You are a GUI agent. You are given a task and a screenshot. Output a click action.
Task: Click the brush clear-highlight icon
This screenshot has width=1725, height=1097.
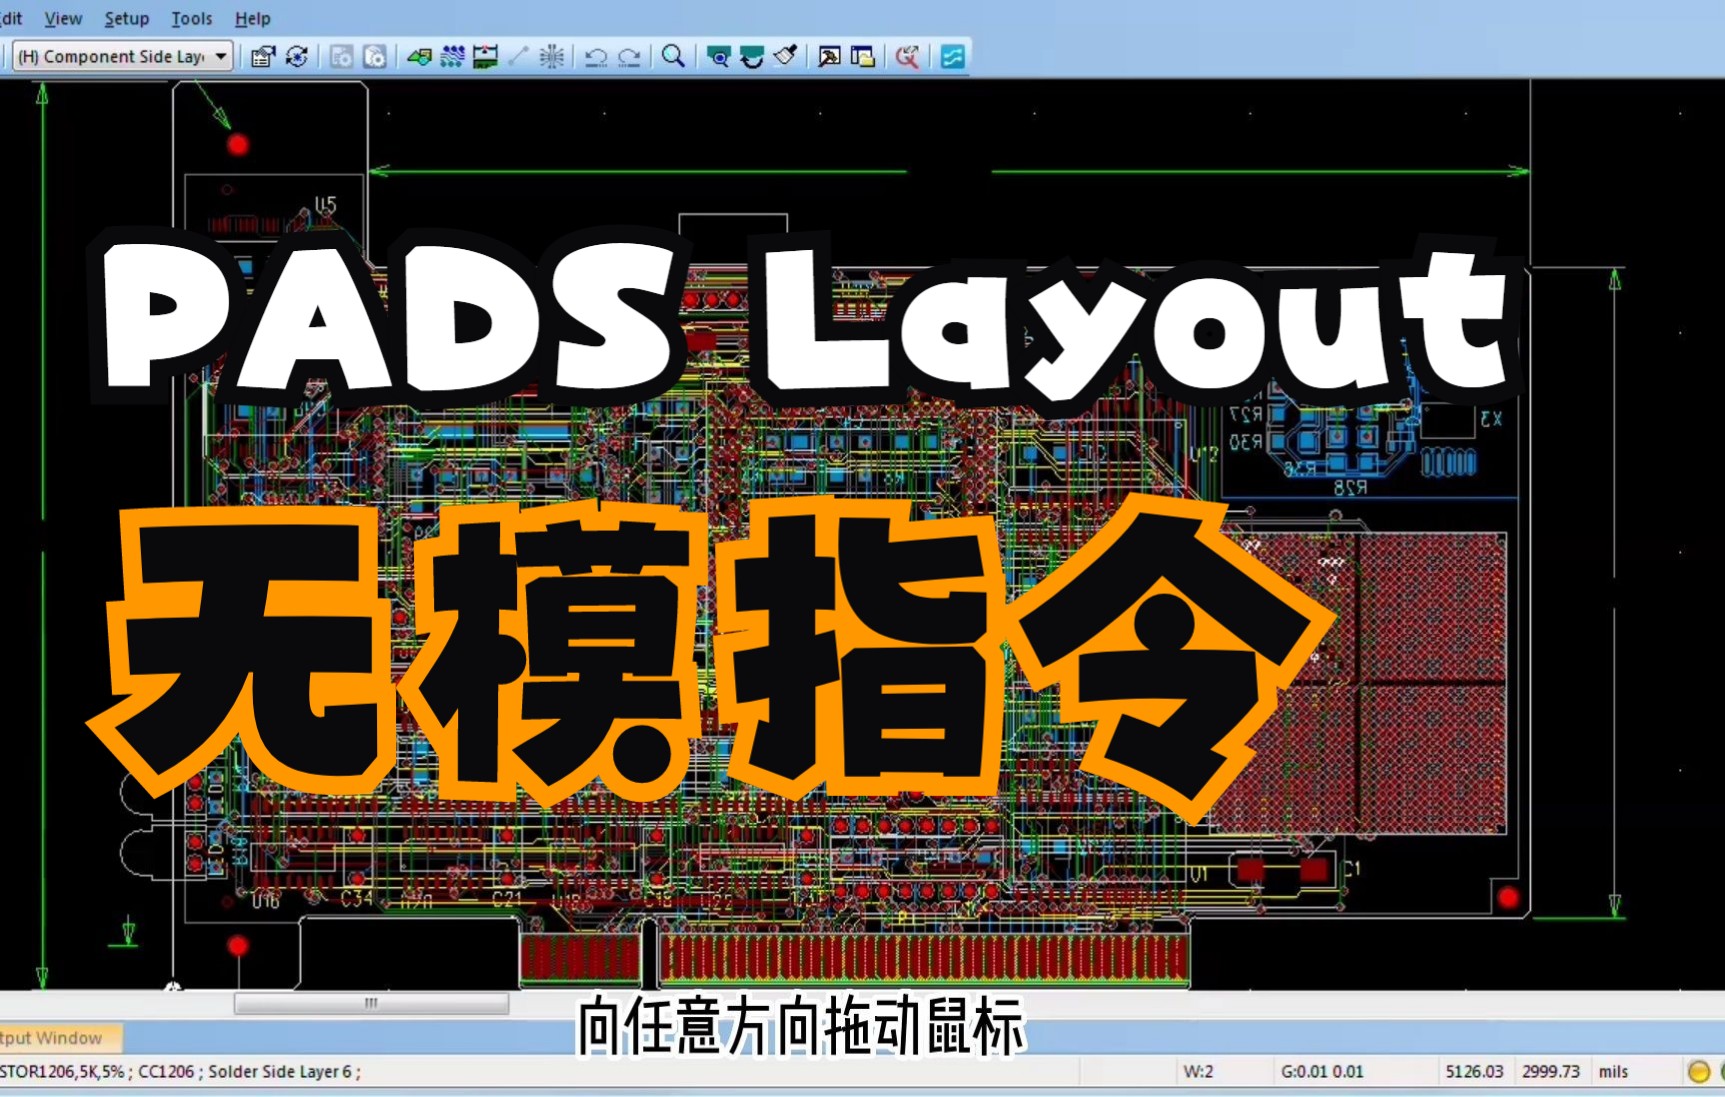(x=785, y=56)
